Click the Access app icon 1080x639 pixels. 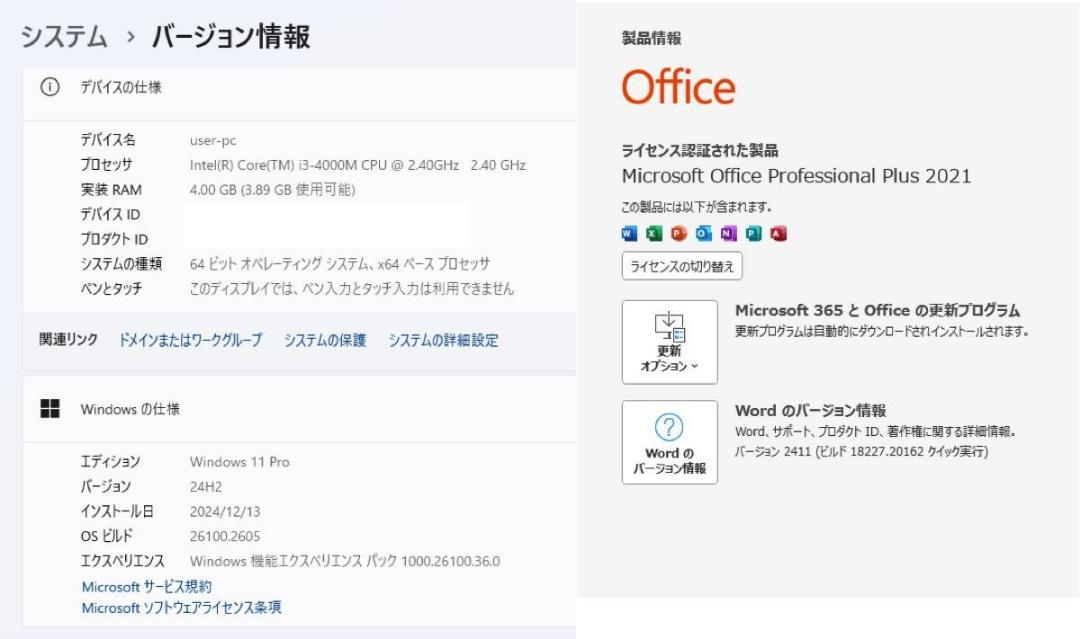[x=778, y=233]
